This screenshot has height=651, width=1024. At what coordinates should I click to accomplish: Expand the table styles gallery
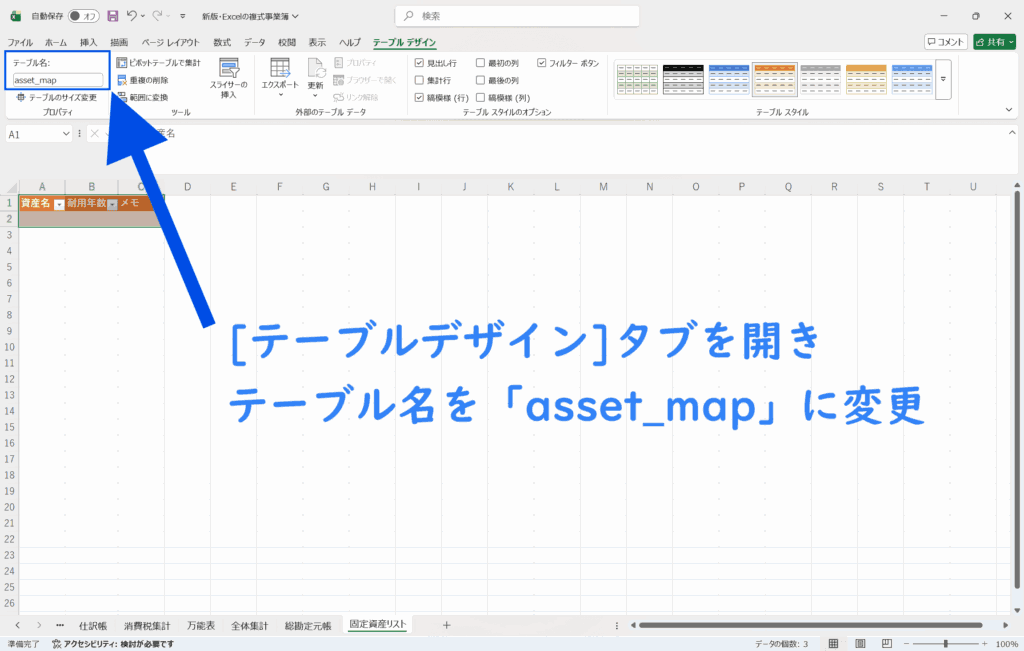click(x=942, y=79)
